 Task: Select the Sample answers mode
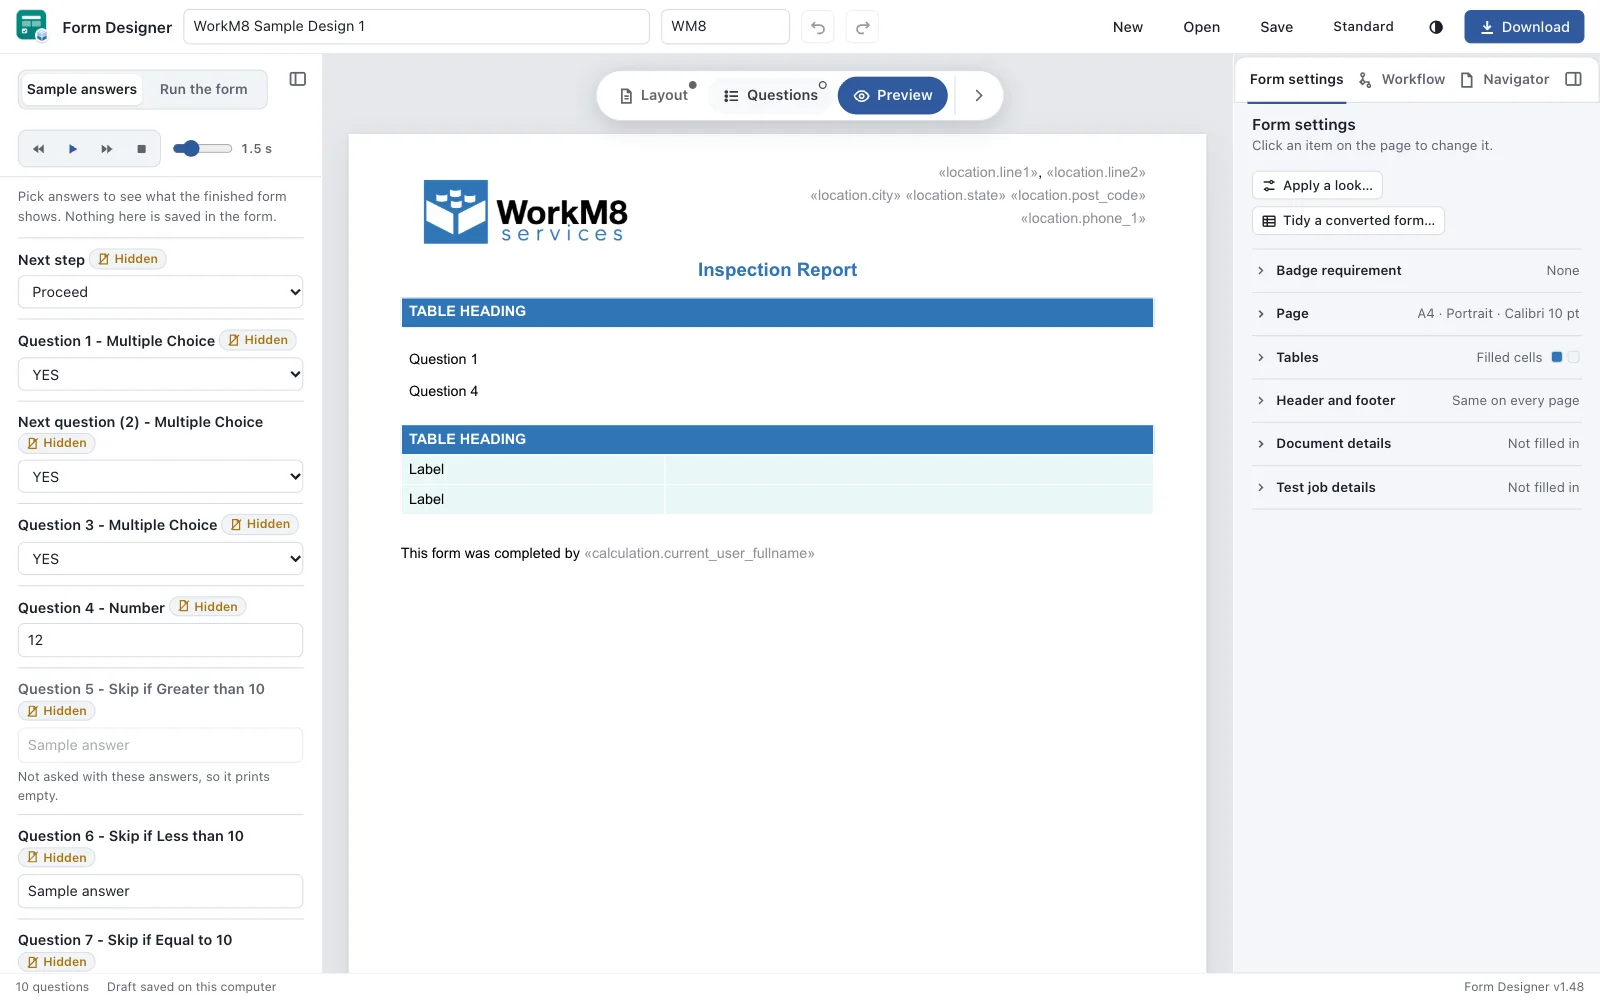point(82,89)
